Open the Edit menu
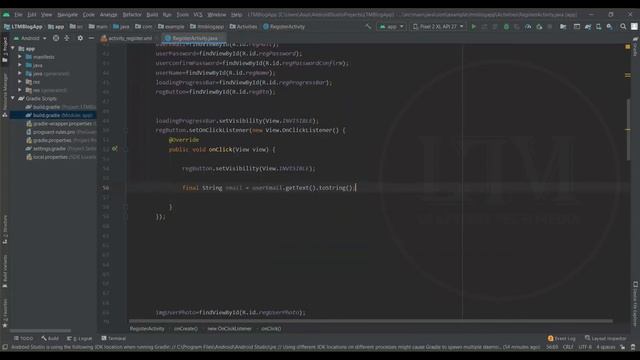The height and width of the screenshot is (360, 640). point(32,15)
